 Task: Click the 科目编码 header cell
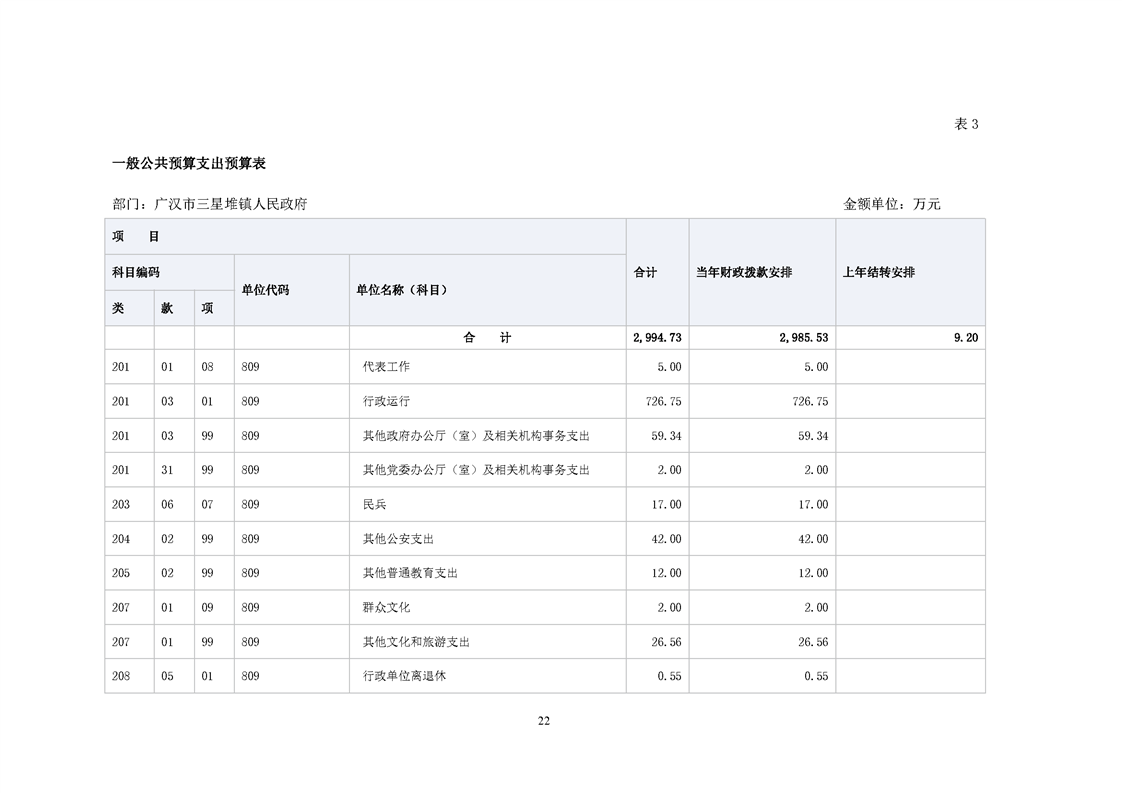(170, 273)
